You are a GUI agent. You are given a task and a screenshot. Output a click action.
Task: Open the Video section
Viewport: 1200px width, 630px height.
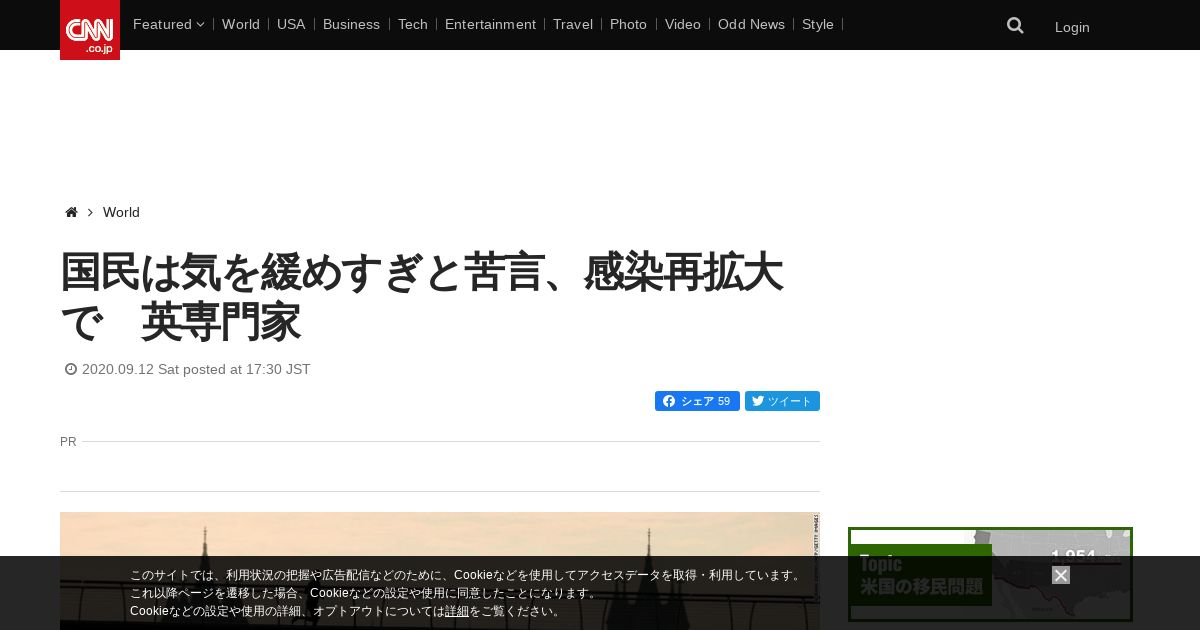683,24
